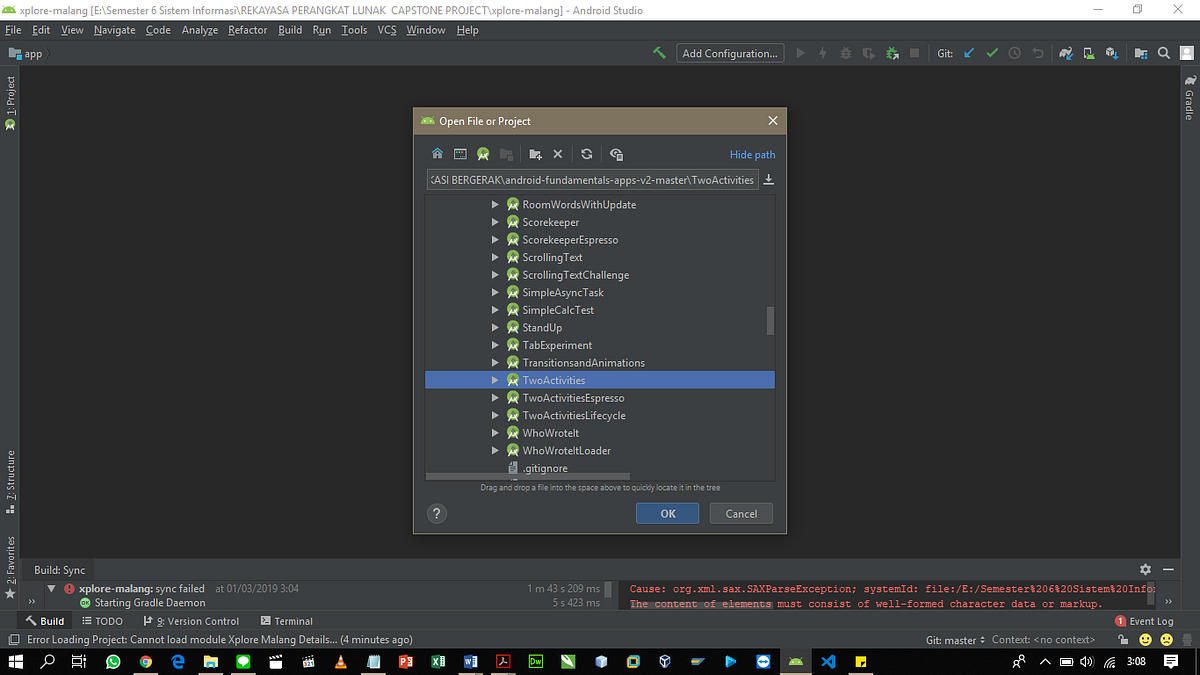This screenshot has height=675, width=1200.
Task: Toggle 'Hide path' in the Open dialog
Action: click(x=752, y=154)
